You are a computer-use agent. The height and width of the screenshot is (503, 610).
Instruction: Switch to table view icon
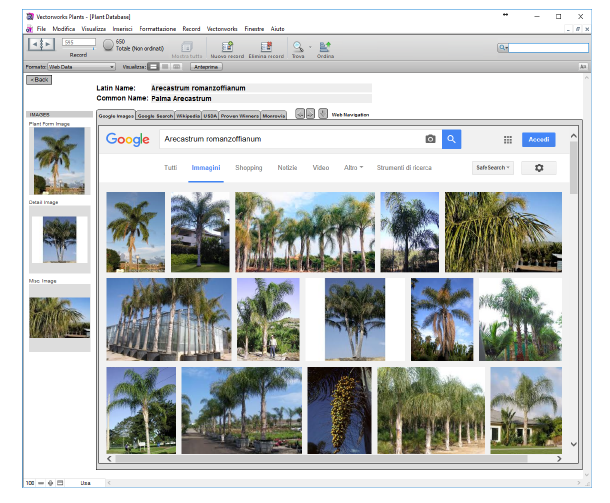click(177, 67)
